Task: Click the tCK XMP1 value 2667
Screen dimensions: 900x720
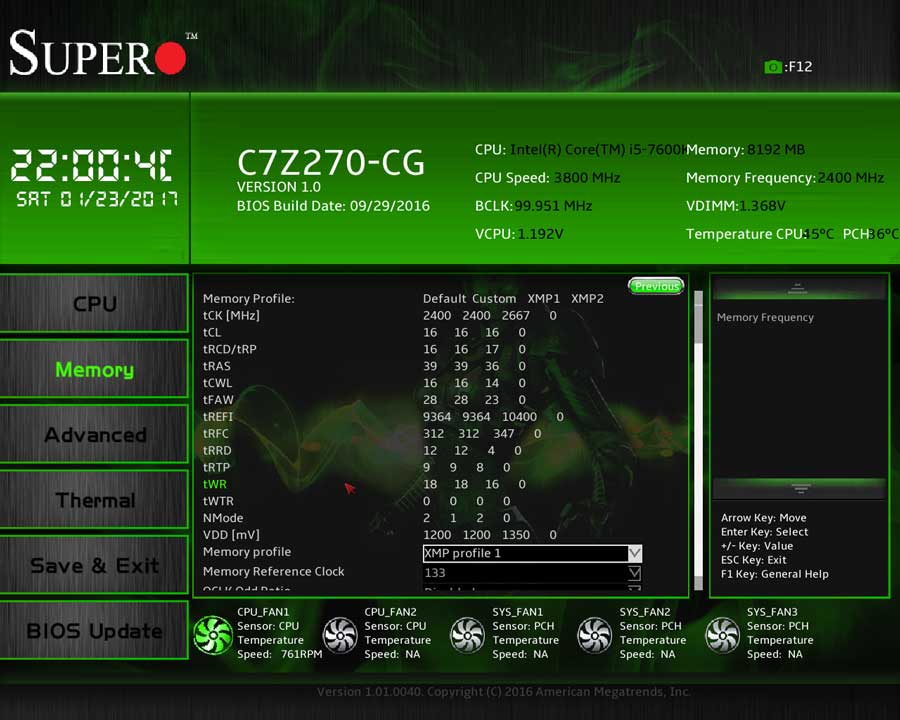Action: pos(515,315)
